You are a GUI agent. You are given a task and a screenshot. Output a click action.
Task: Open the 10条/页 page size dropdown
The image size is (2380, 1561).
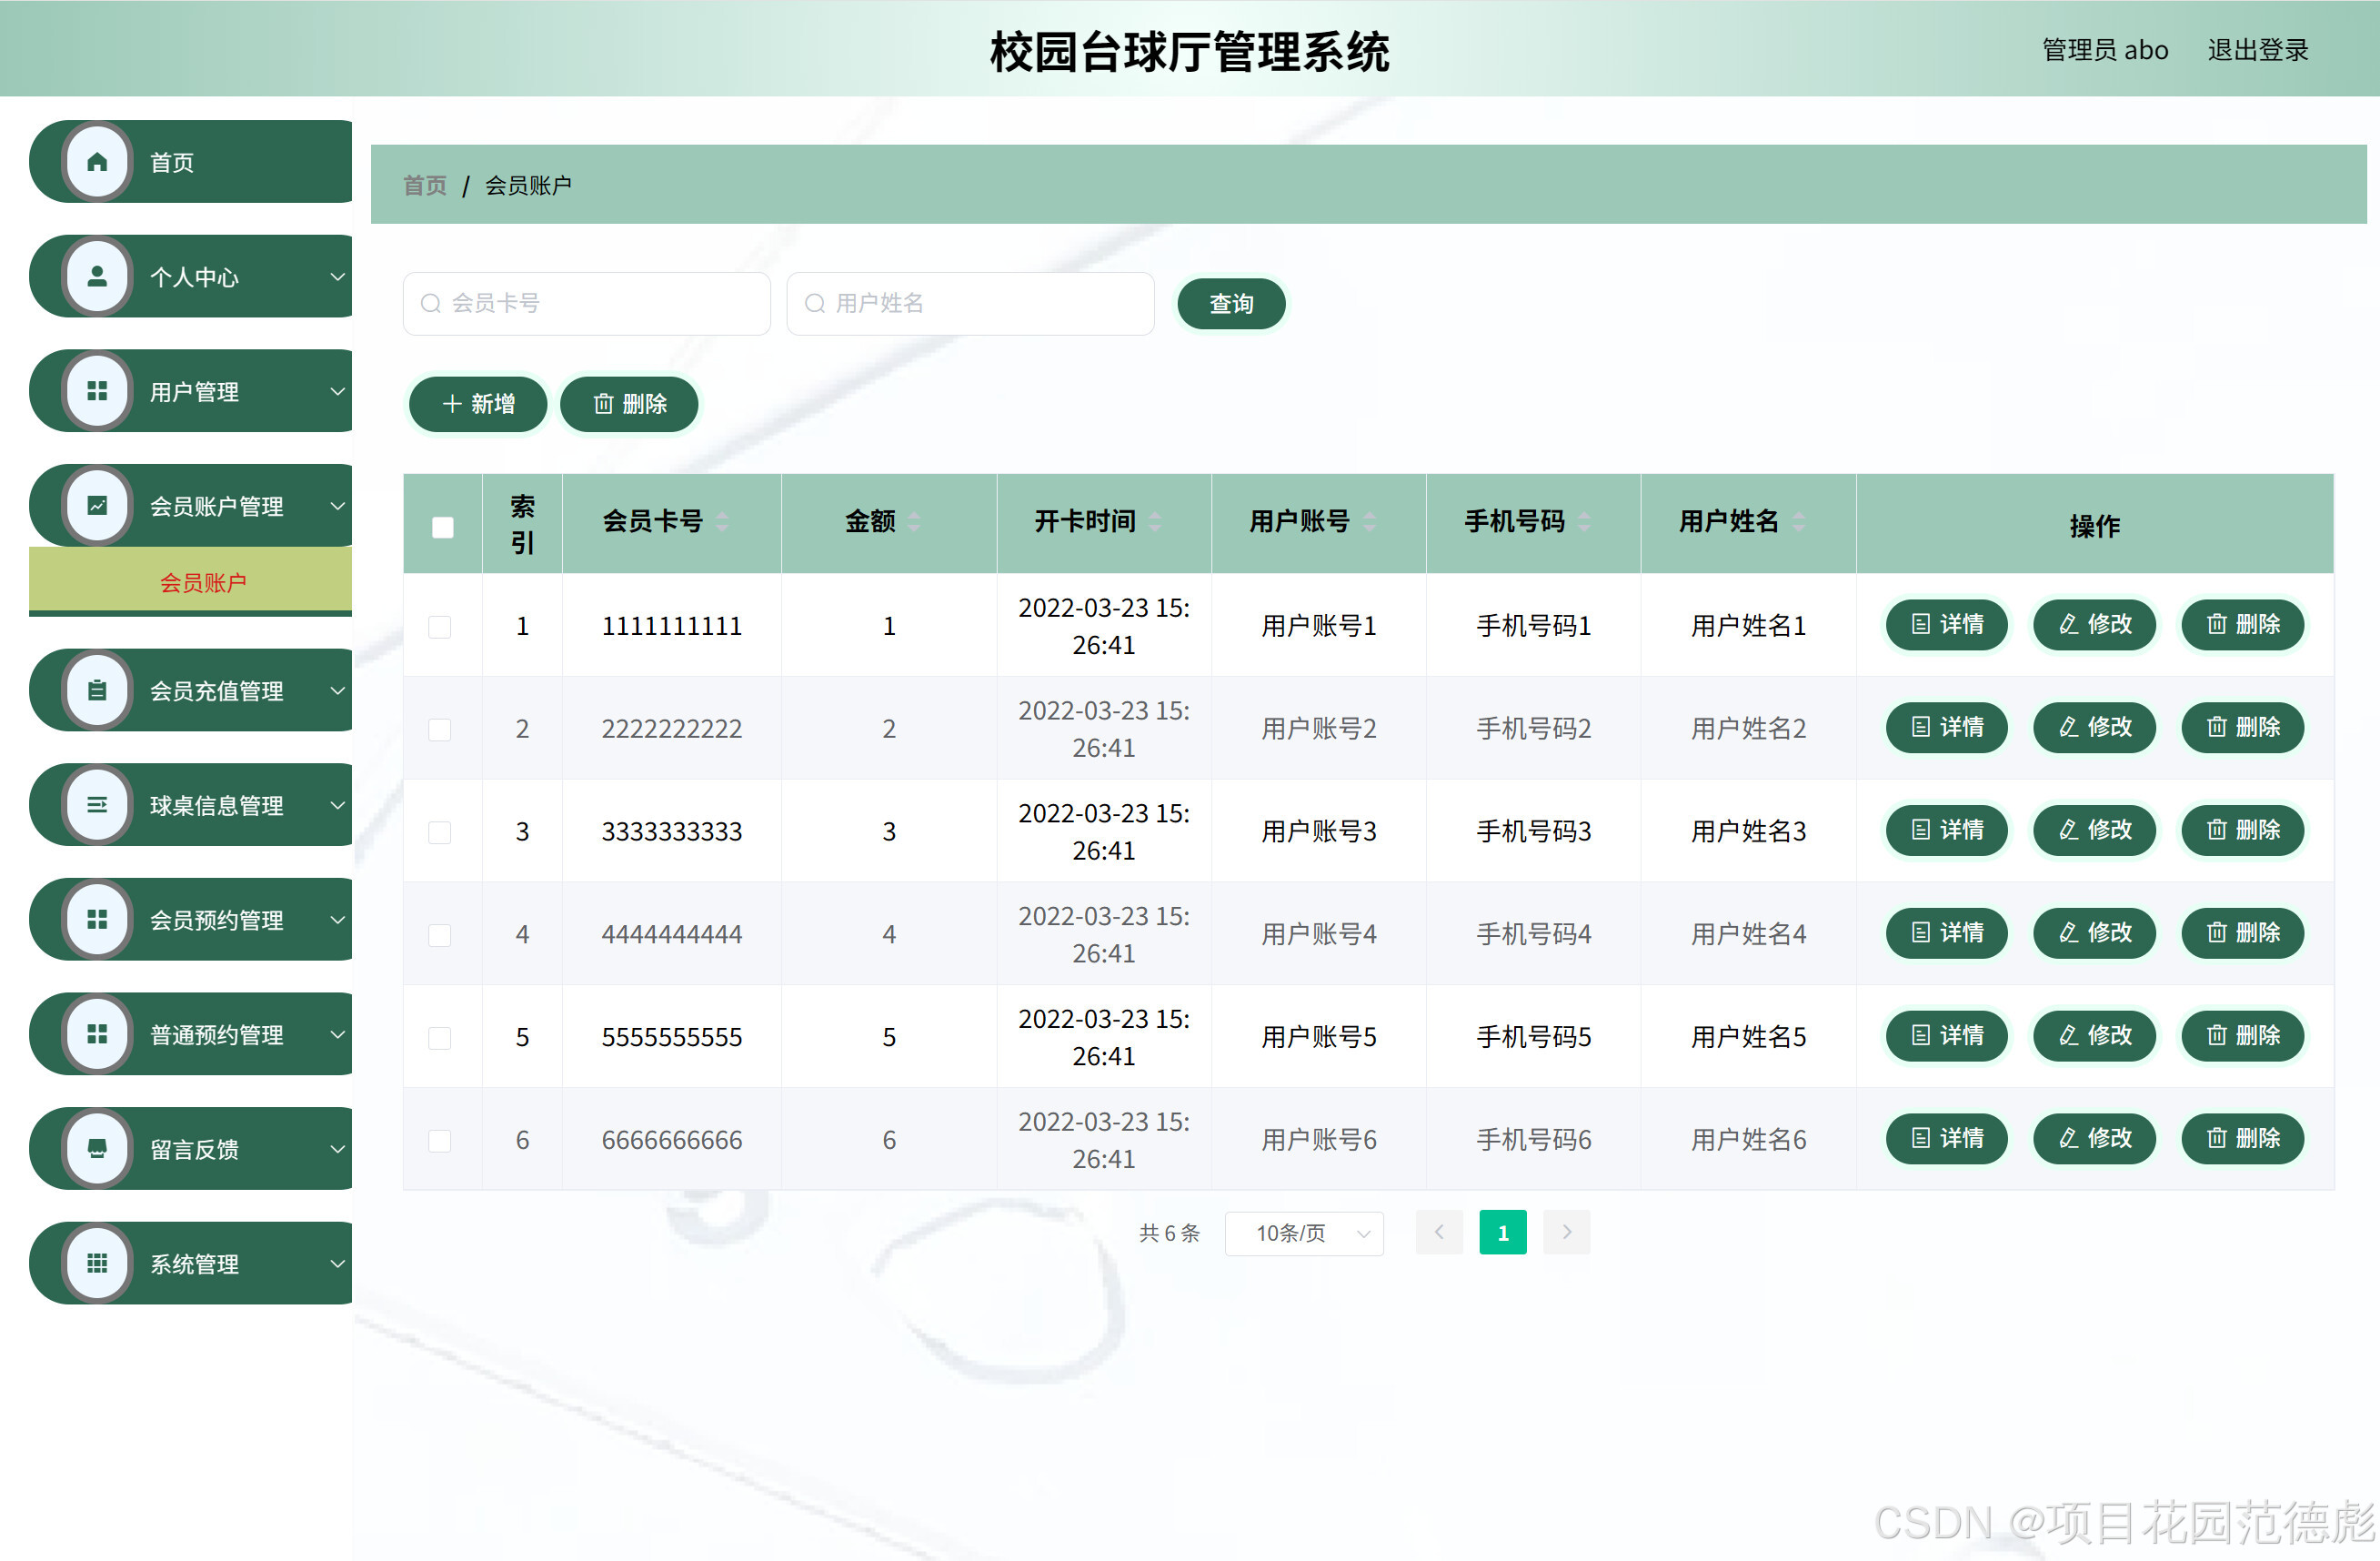point(1304,1233)
